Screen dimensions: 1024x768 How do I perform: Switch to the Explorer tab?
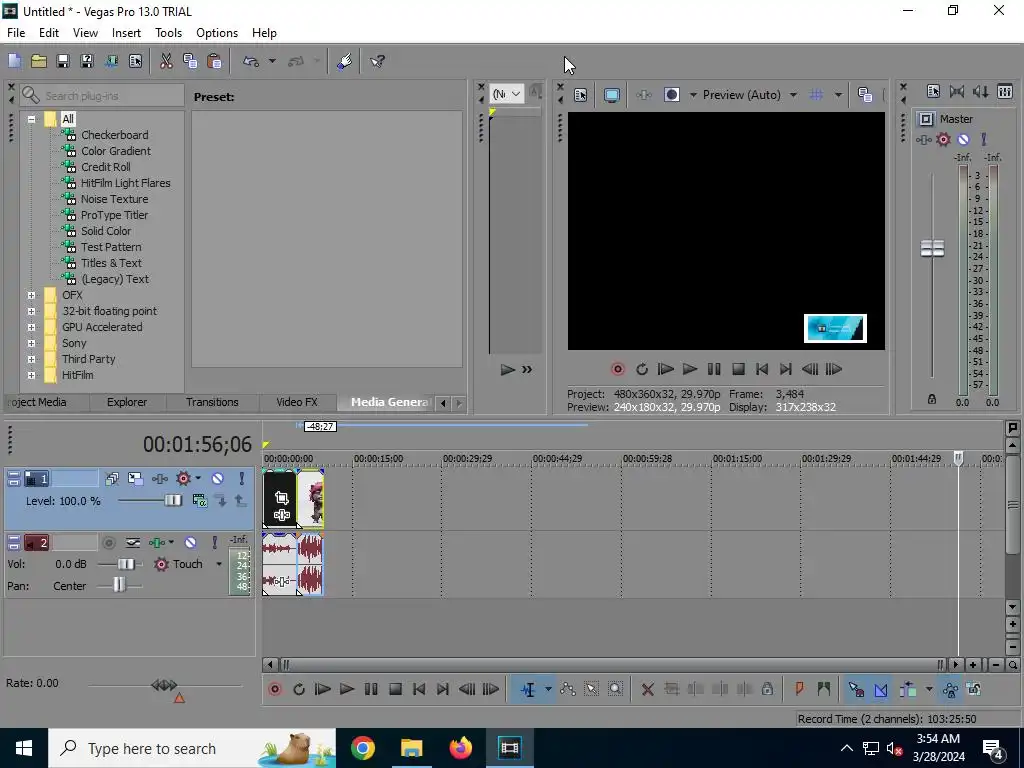pyautogui.click(x=127, y=402)
